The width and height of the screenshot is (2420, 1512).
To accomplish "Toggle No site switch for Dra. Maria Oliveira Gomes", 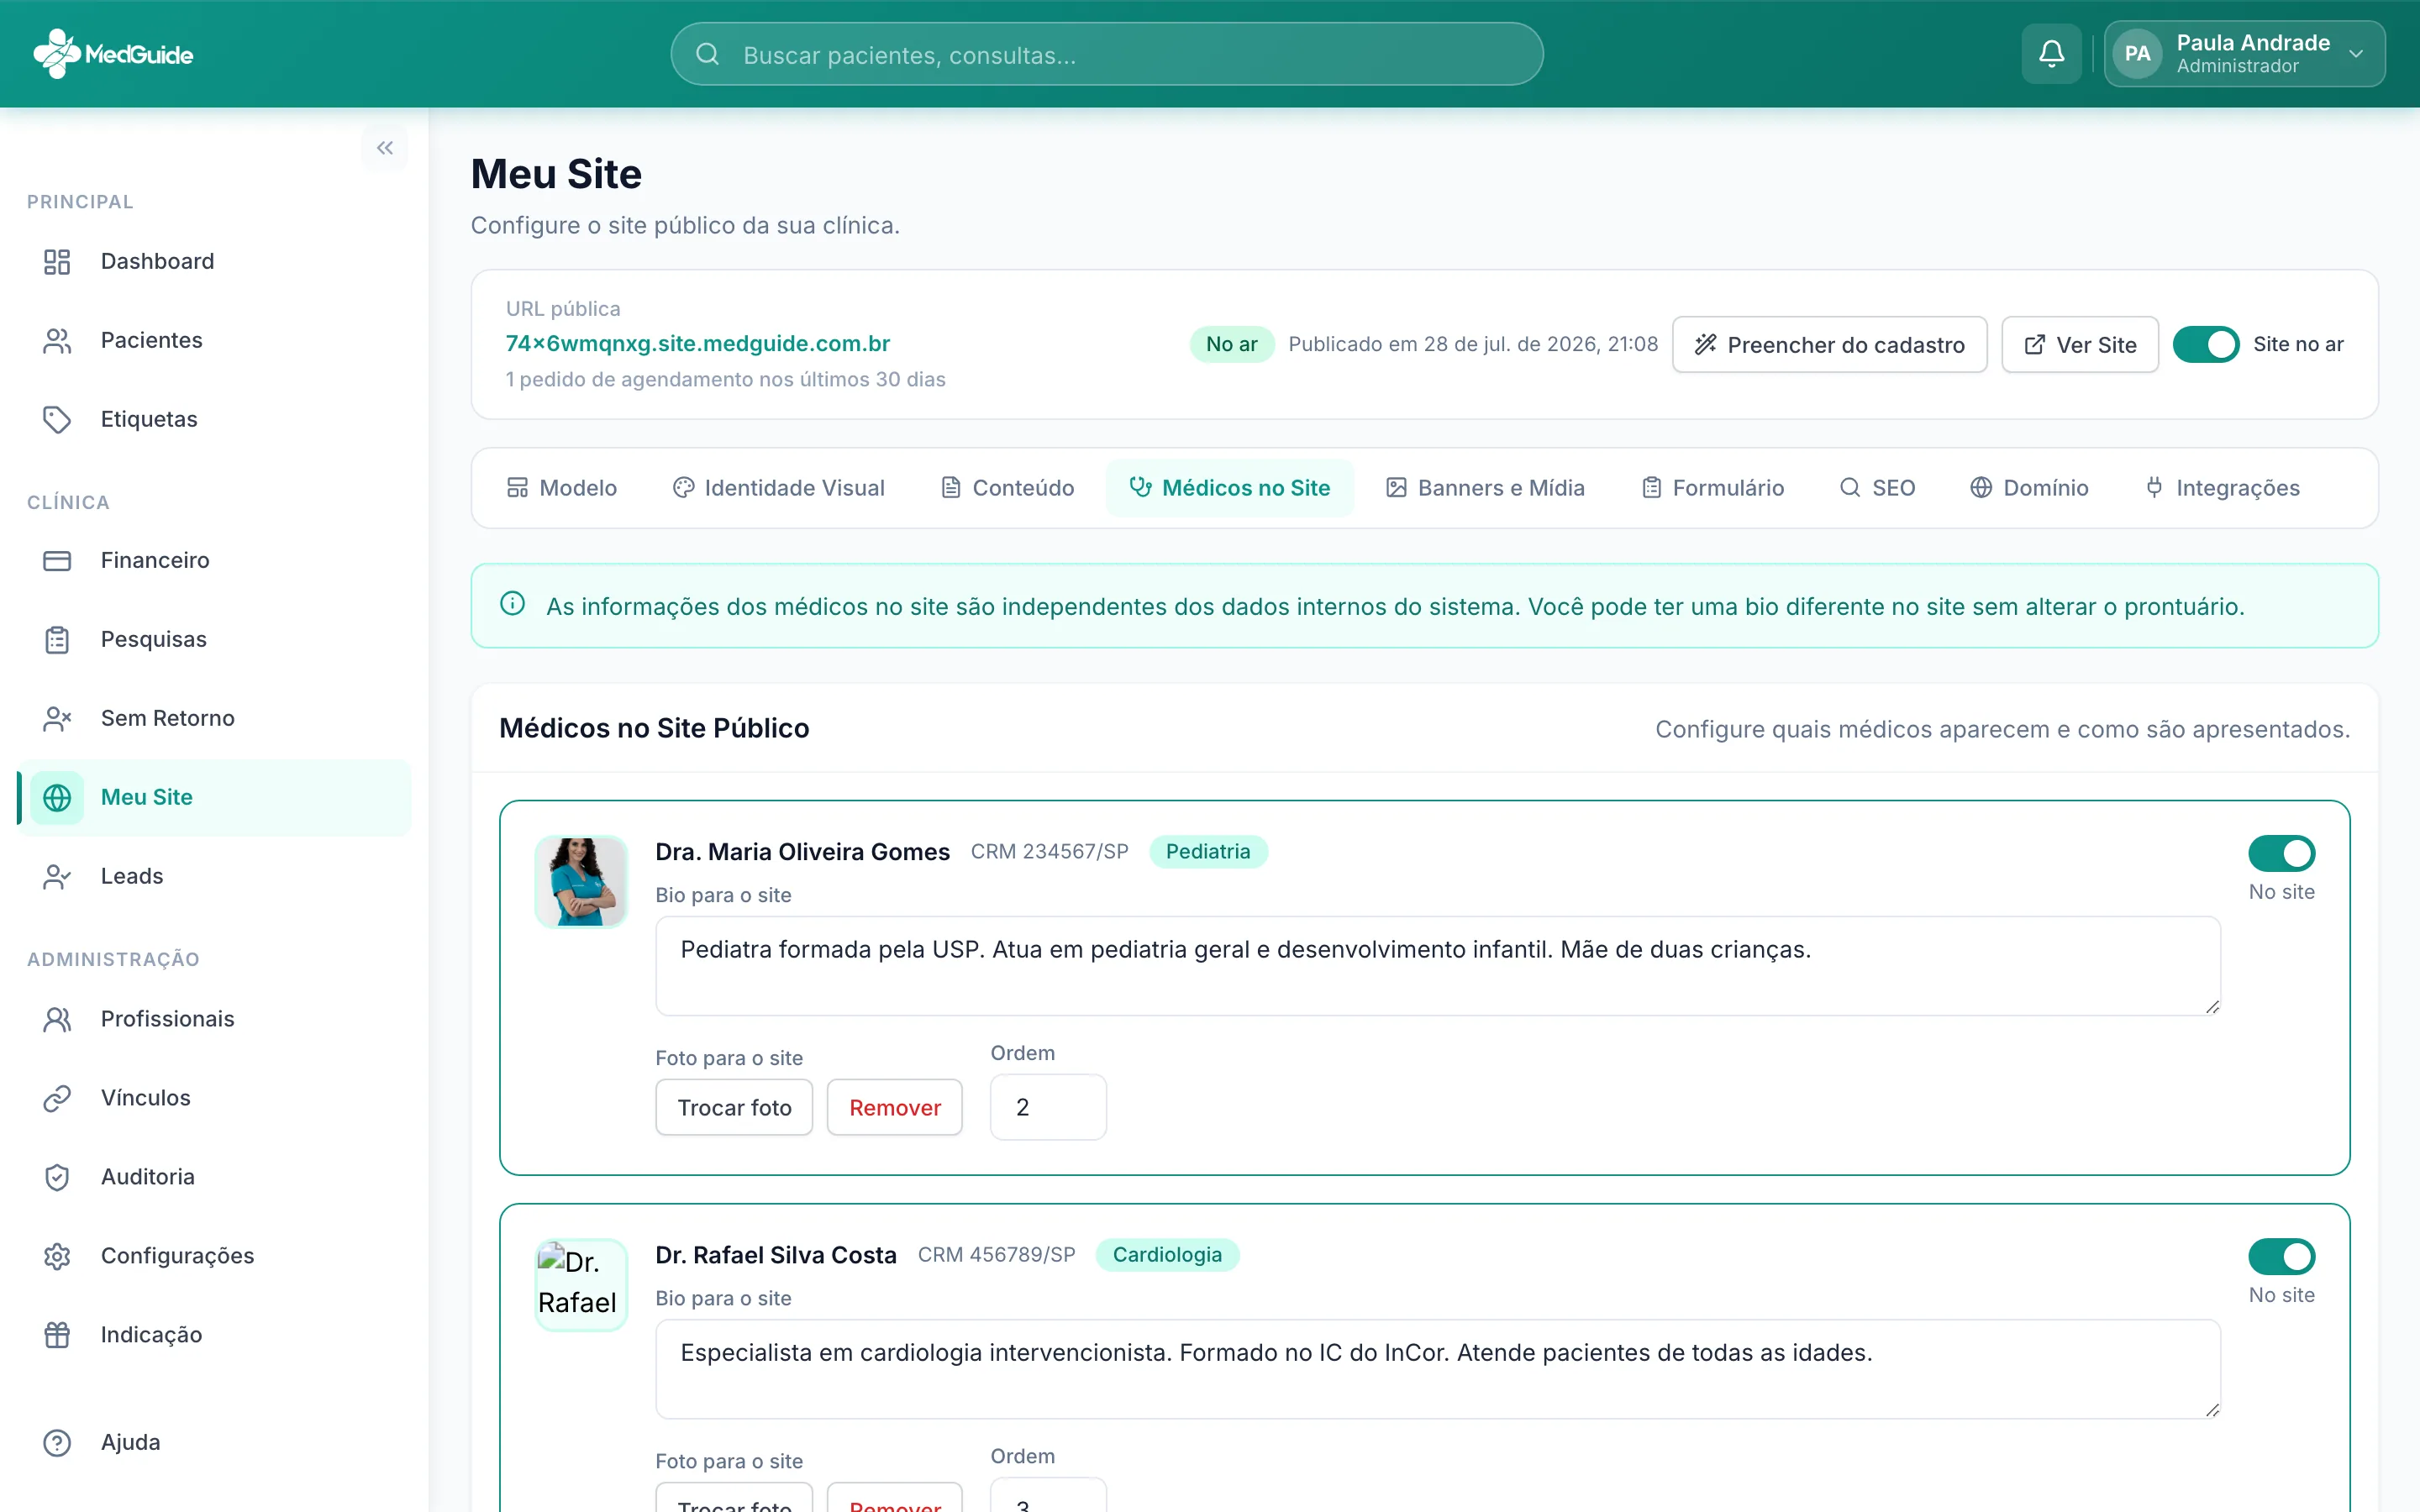I will (2282, 853).
